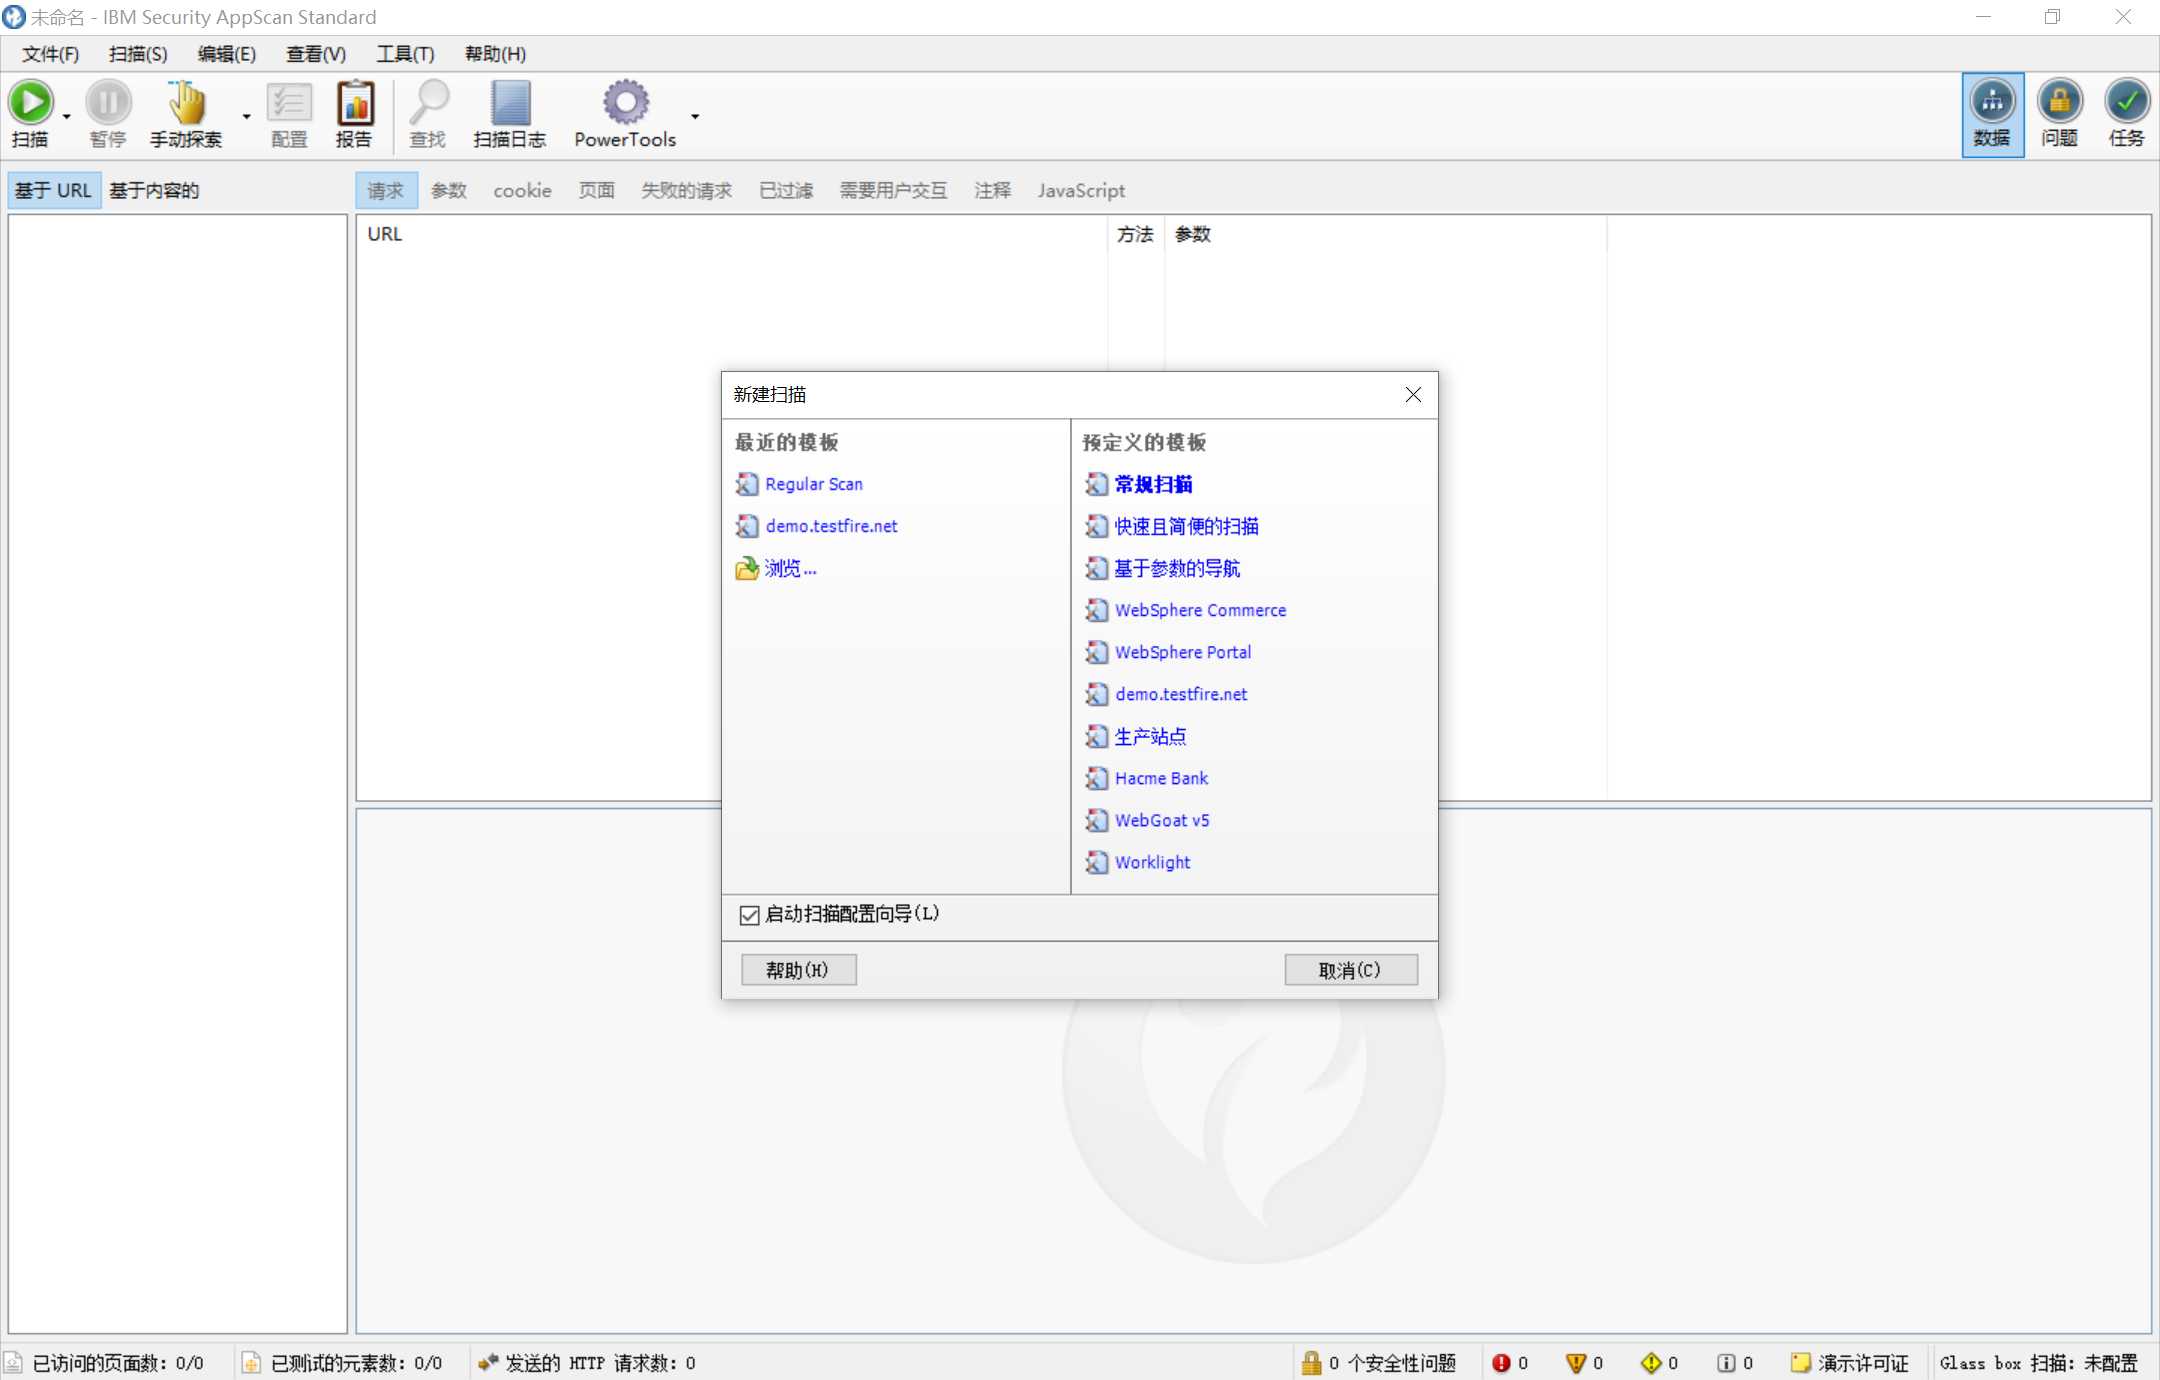Switch to Tasks (任务) view icon
Viewport: 2160px width, 1380px height.
[x=2127, y=101]
